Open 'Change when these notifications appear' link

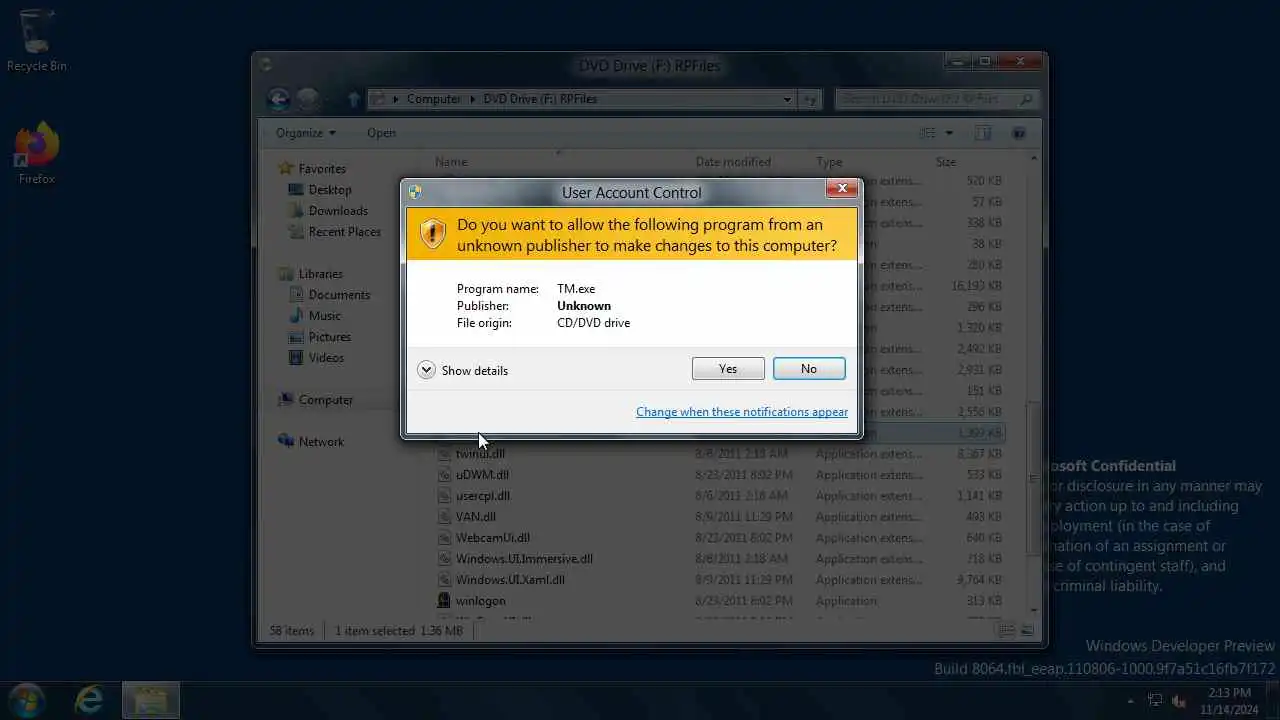click(742, 412)
